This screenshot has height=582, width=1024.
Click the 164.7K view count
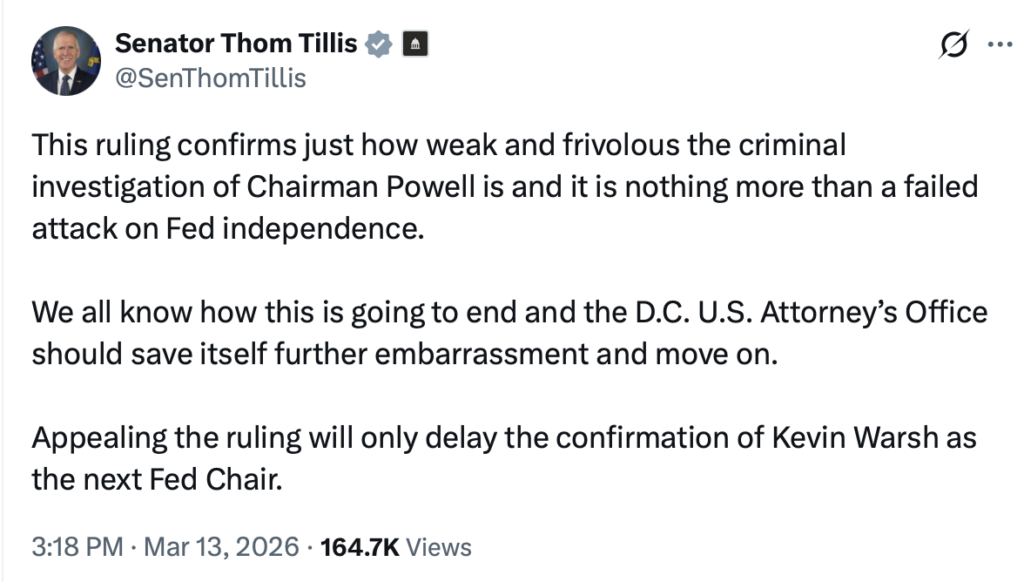coord(356,547)
